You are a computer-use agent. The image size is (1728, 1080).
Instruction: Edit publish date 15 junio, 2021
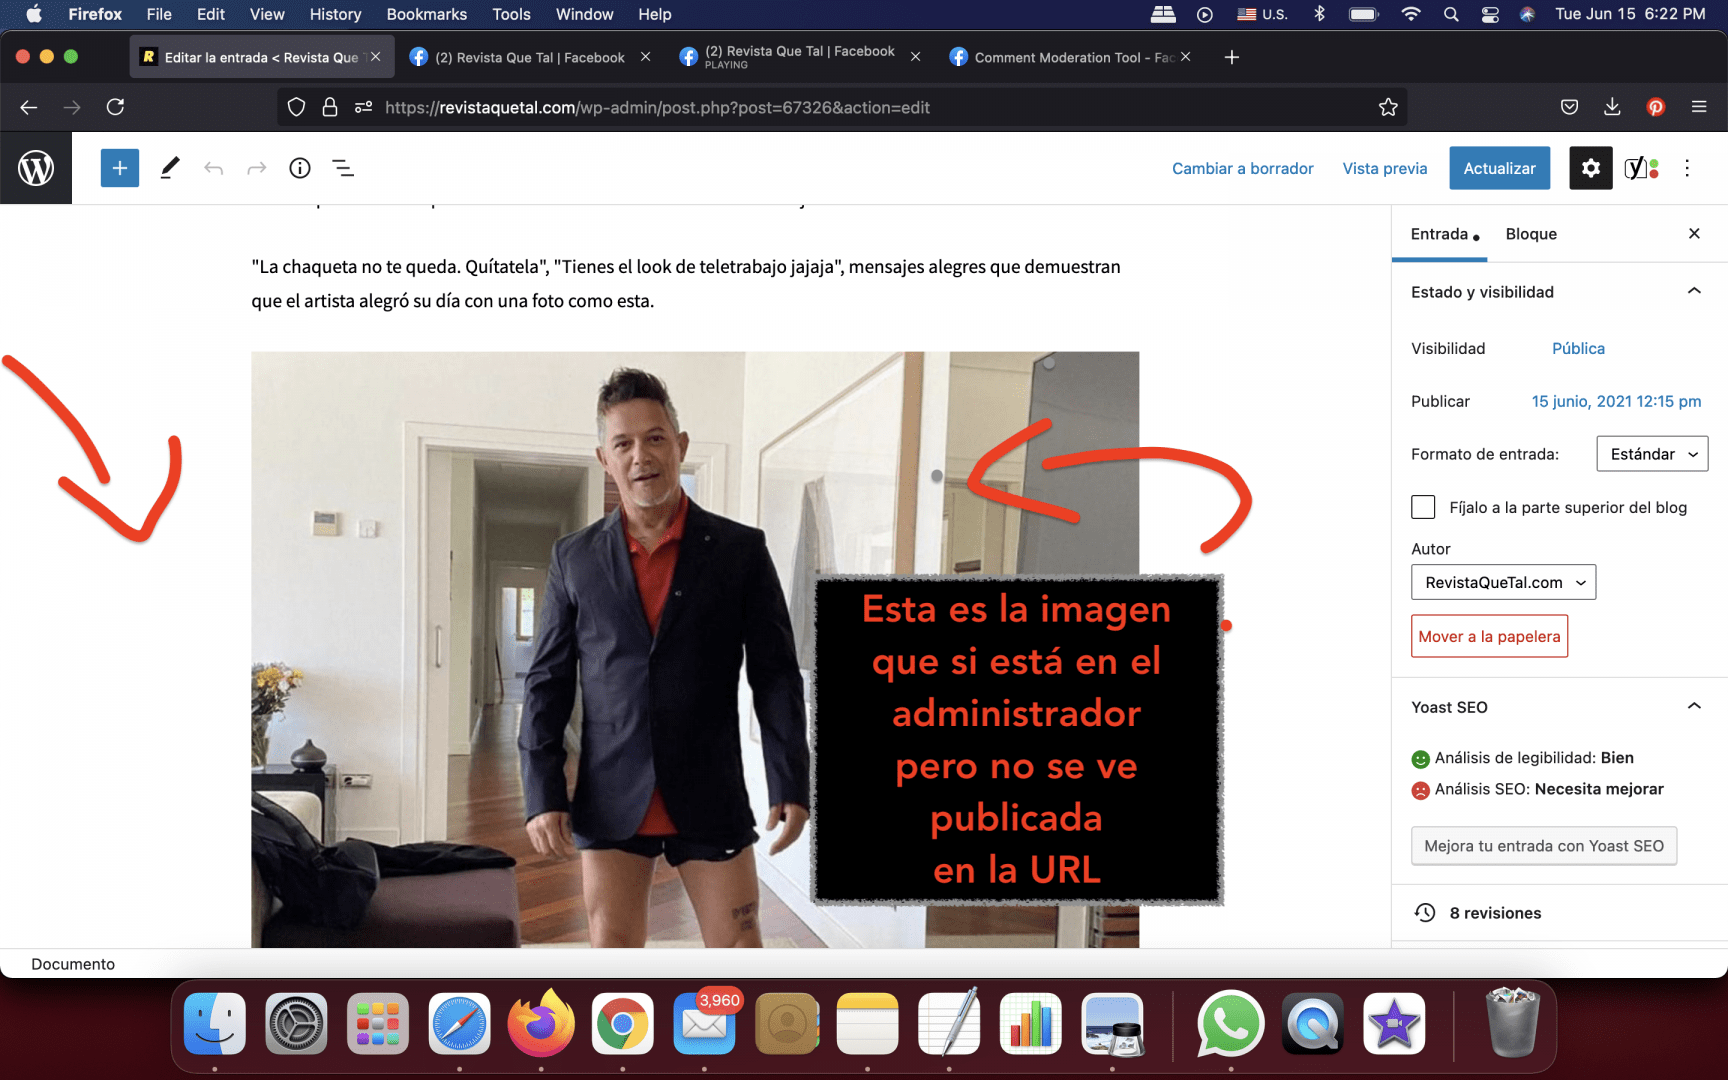point(1616,401)
